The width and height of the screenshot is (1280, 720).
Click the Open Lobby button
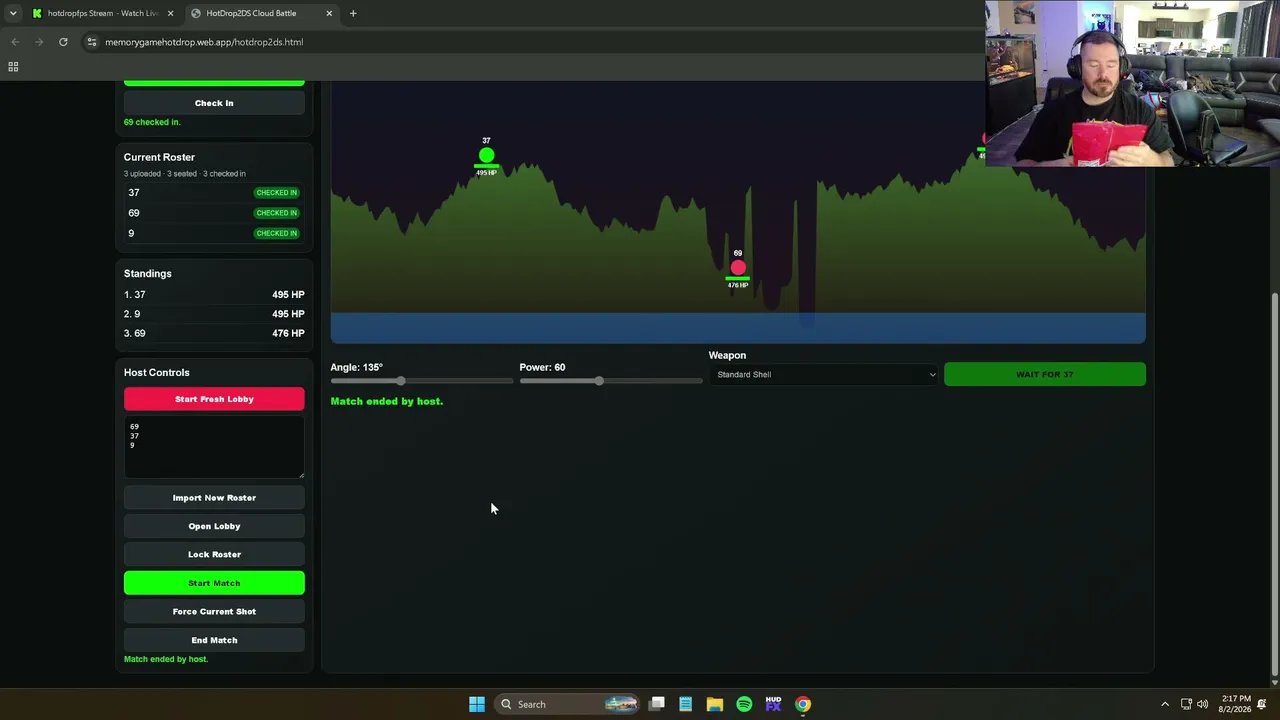(x=214, y=526)
